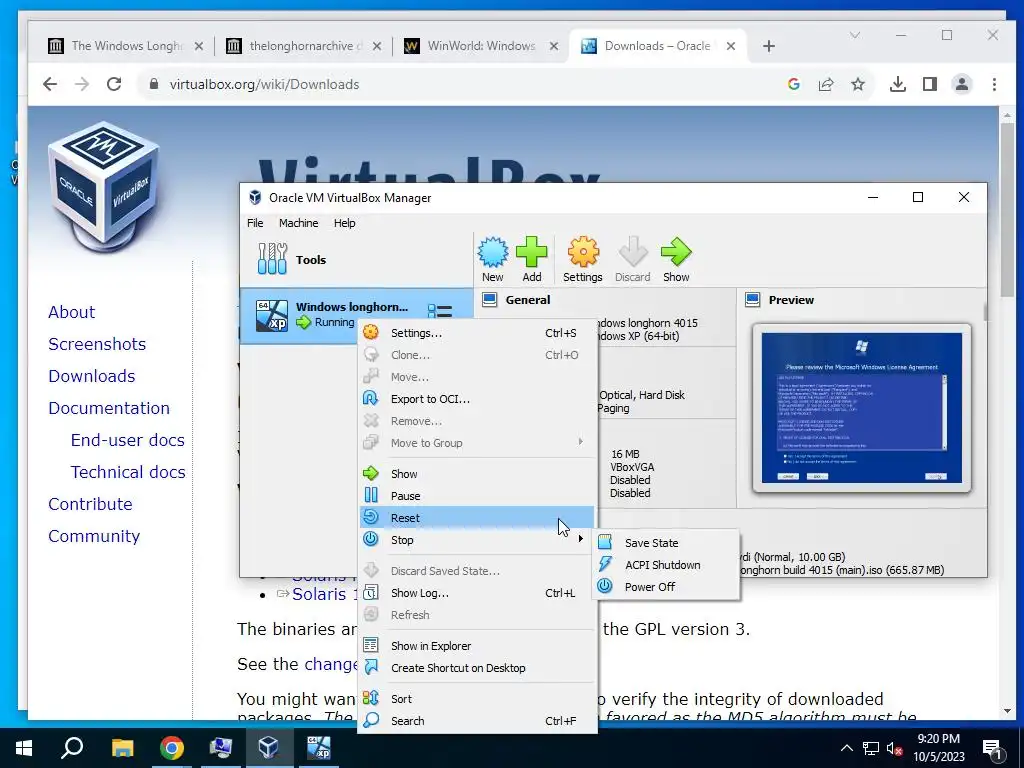Choose Search in the context menu
1024x768 pixels.
pos(477,721)
